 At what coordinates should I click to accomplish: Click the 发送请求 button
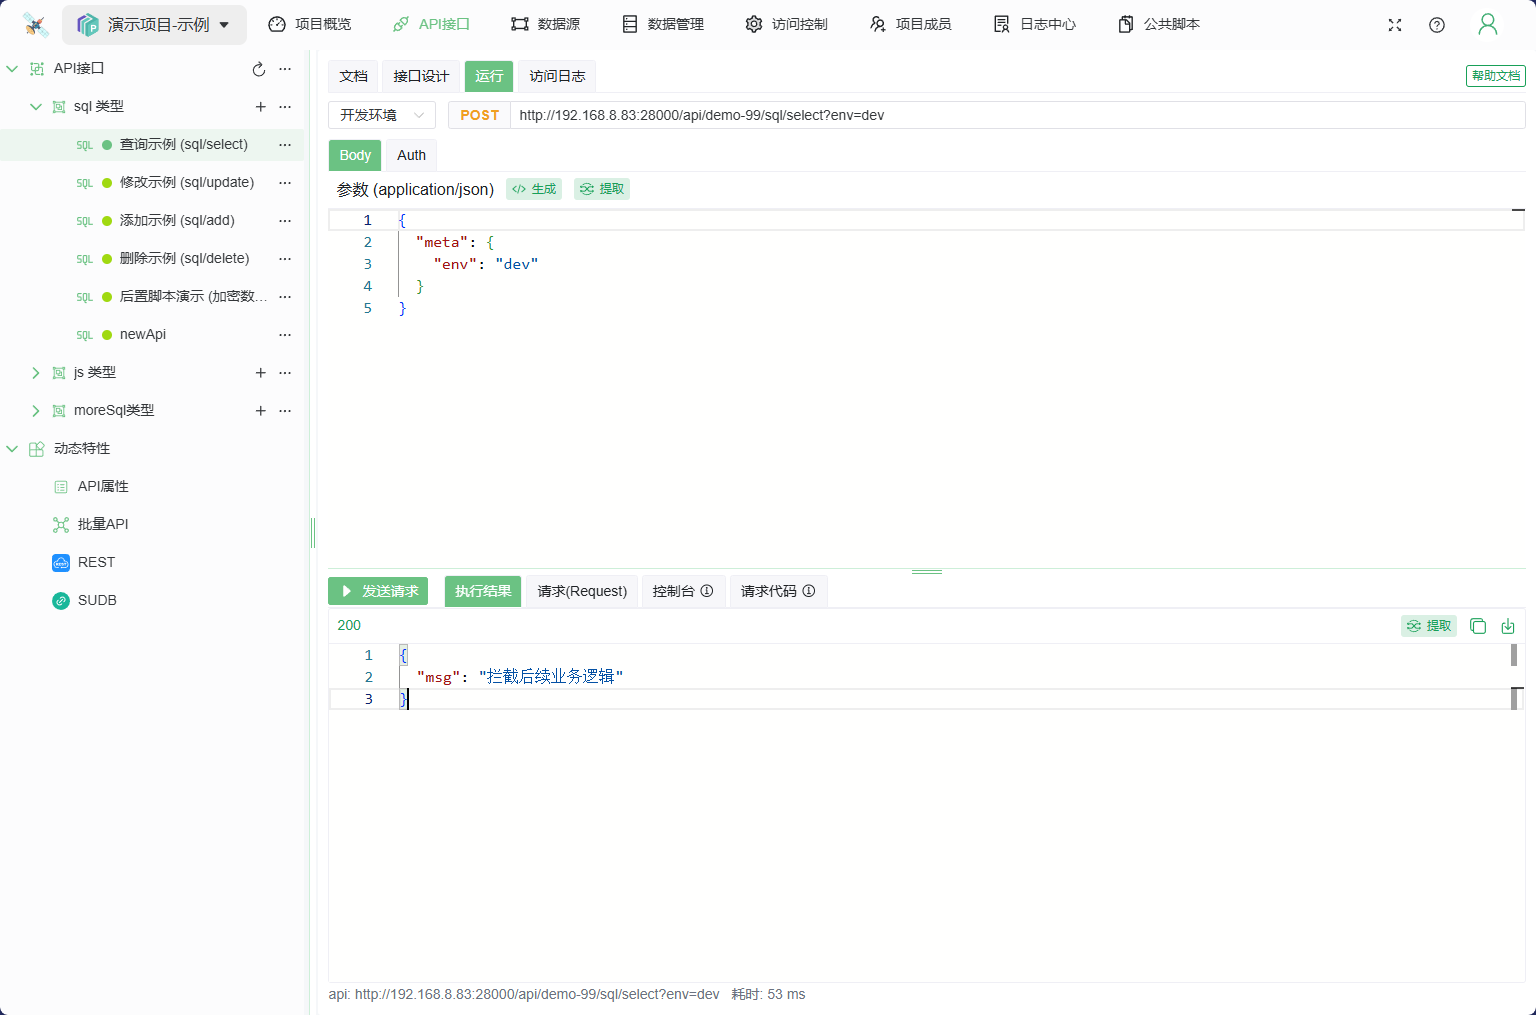[378, 591]
